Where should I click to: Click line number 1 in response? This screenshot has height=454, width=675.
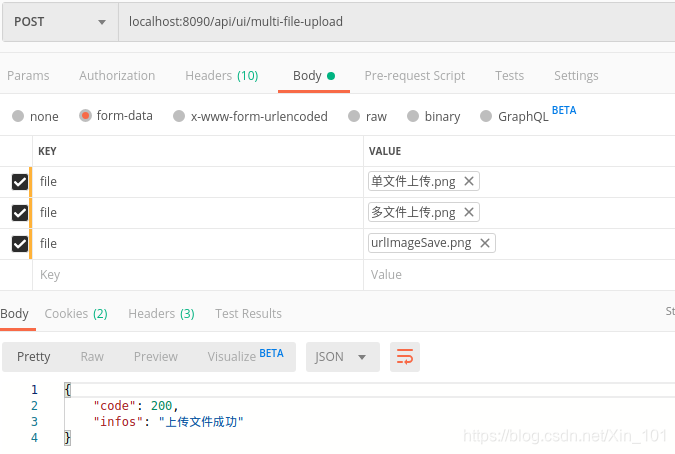tap(34, 390)
